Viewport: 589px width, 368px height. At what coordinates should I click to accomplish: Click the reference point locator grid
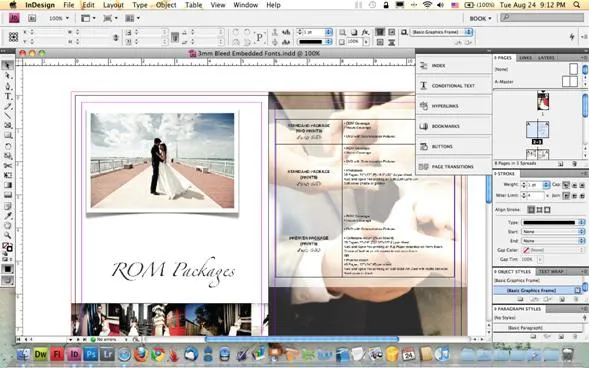(14, 37)
